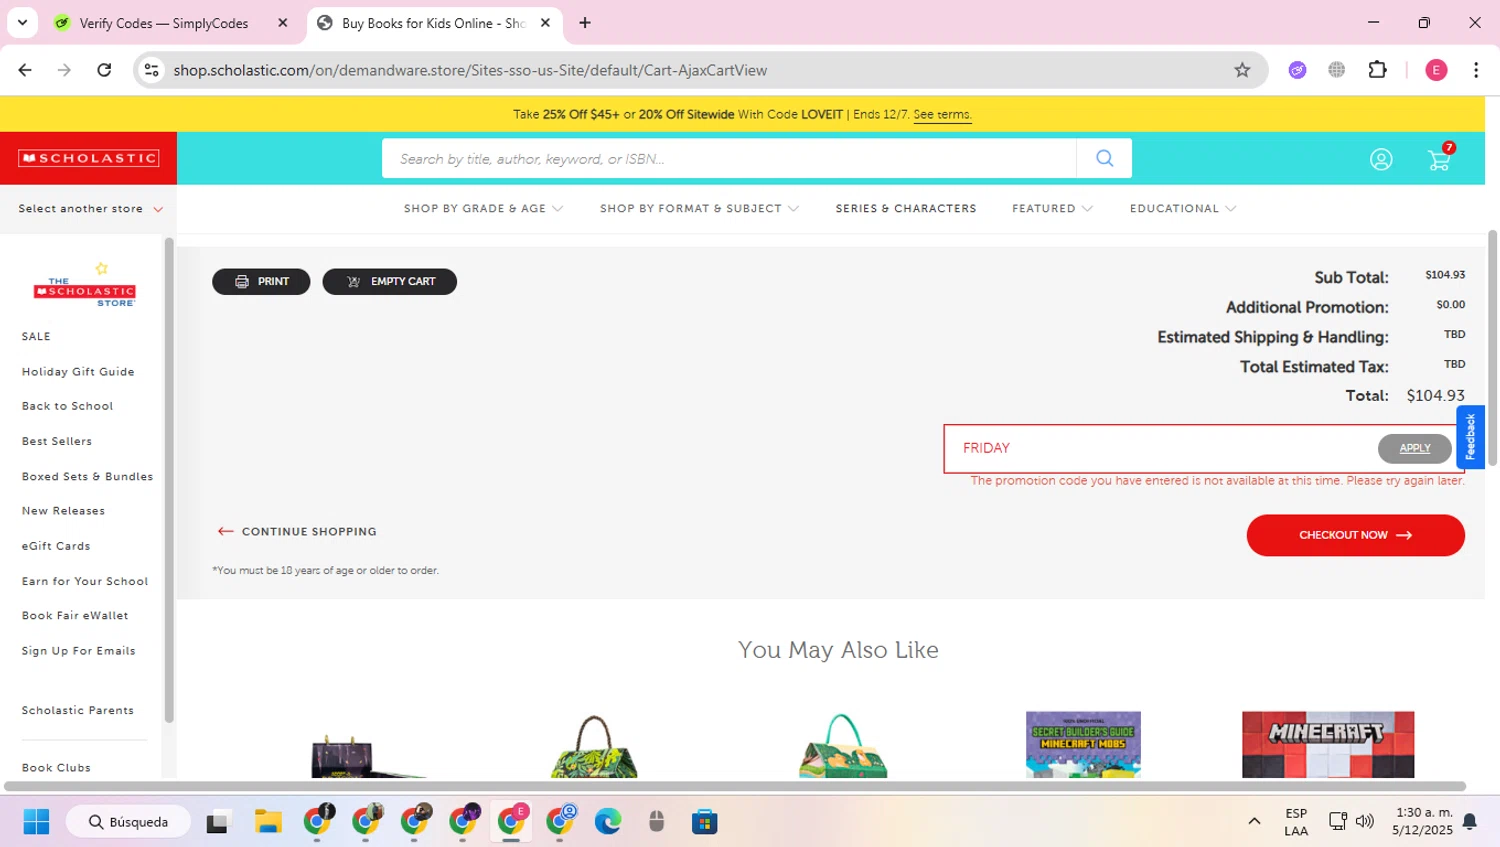Open the Windows Start menu
The height and width of the screenshot is (847, 1500).
click(36, 822)
